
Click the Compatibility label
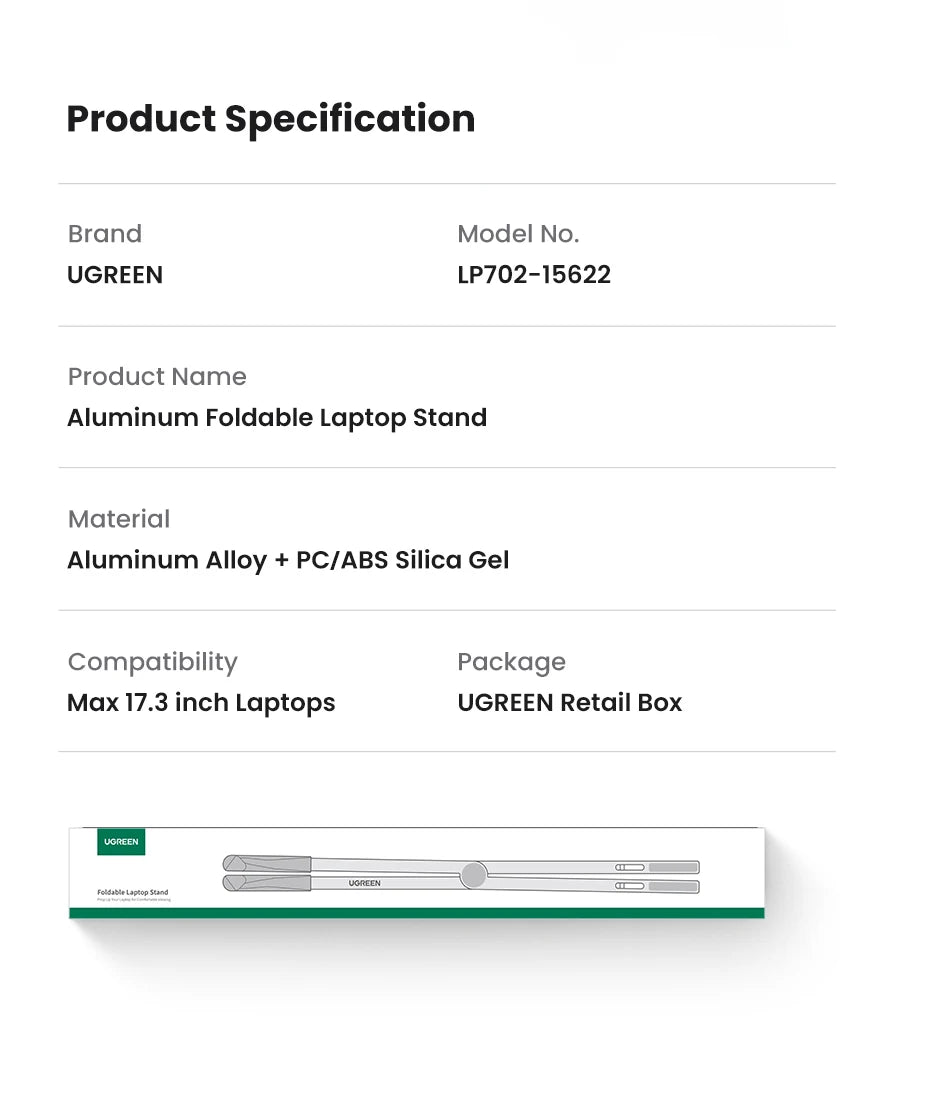point(152,662)
